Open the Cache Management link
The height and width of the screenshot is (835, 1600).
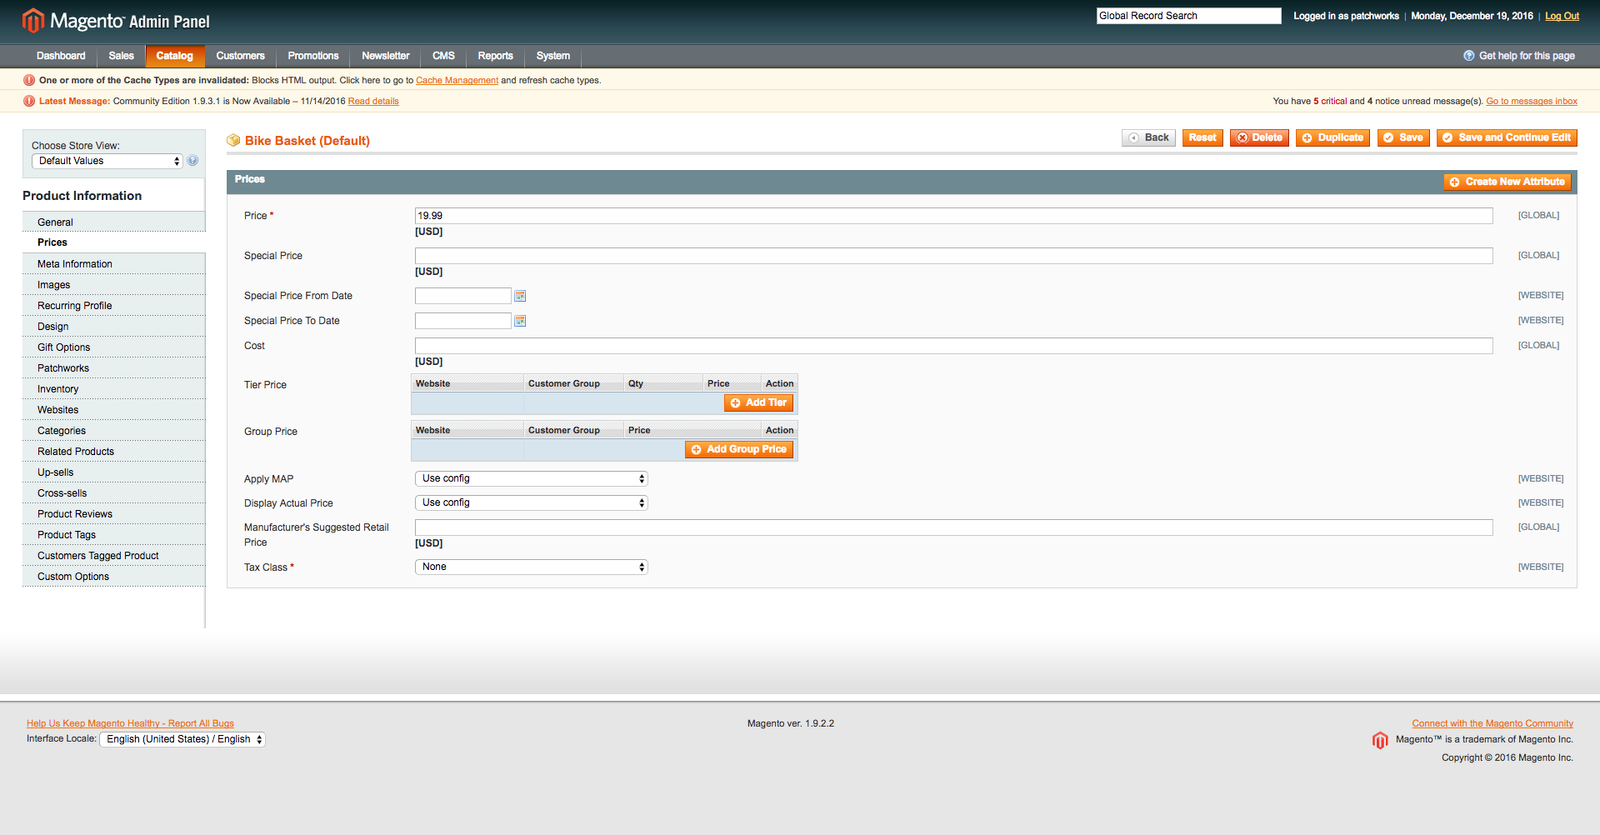coord(457,81)
